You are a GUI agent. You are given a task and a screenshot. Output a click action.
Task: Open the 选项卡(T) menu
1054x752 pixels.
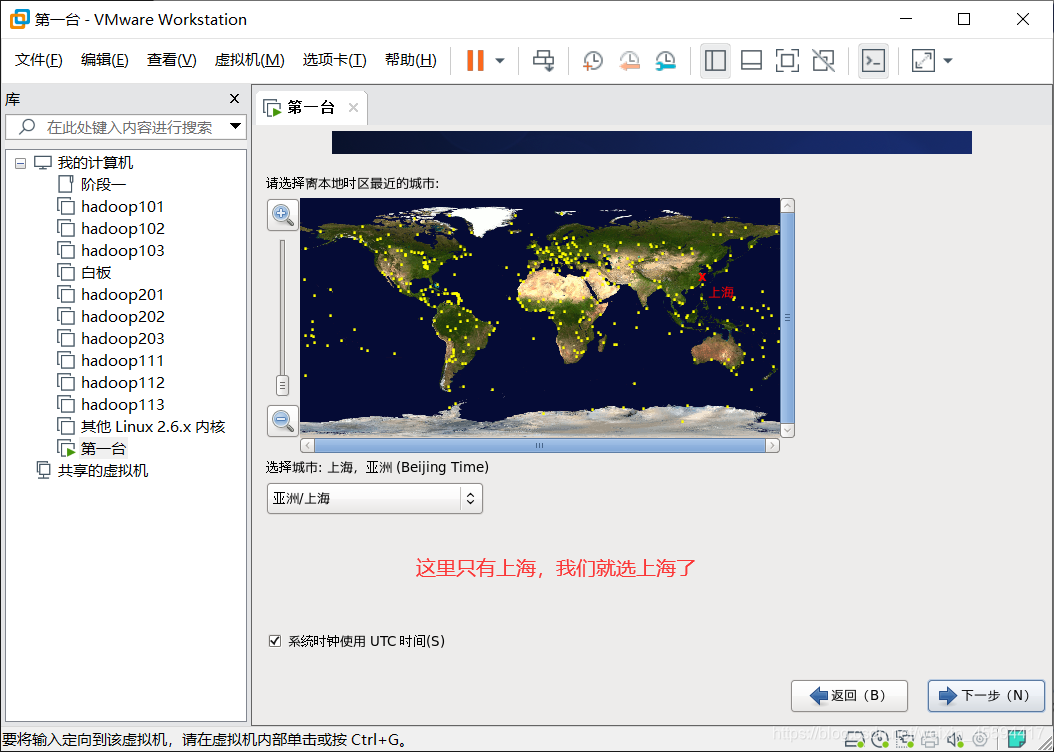click(335, 60)
